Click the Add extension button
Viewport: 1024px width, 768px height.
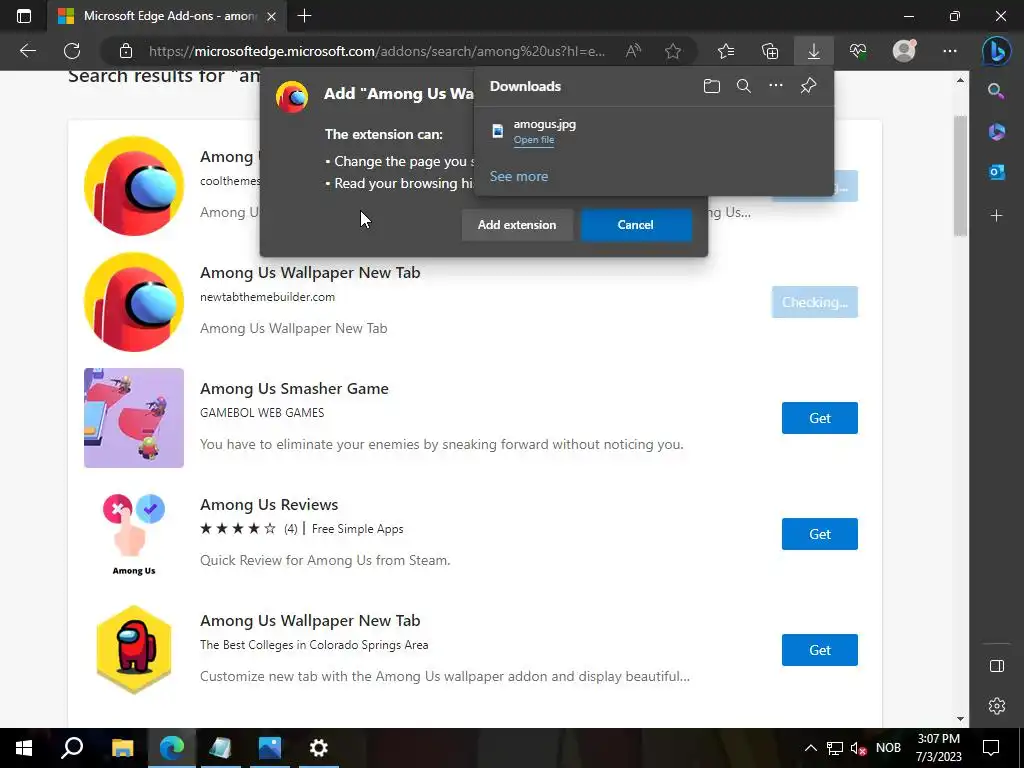(517, 225)
